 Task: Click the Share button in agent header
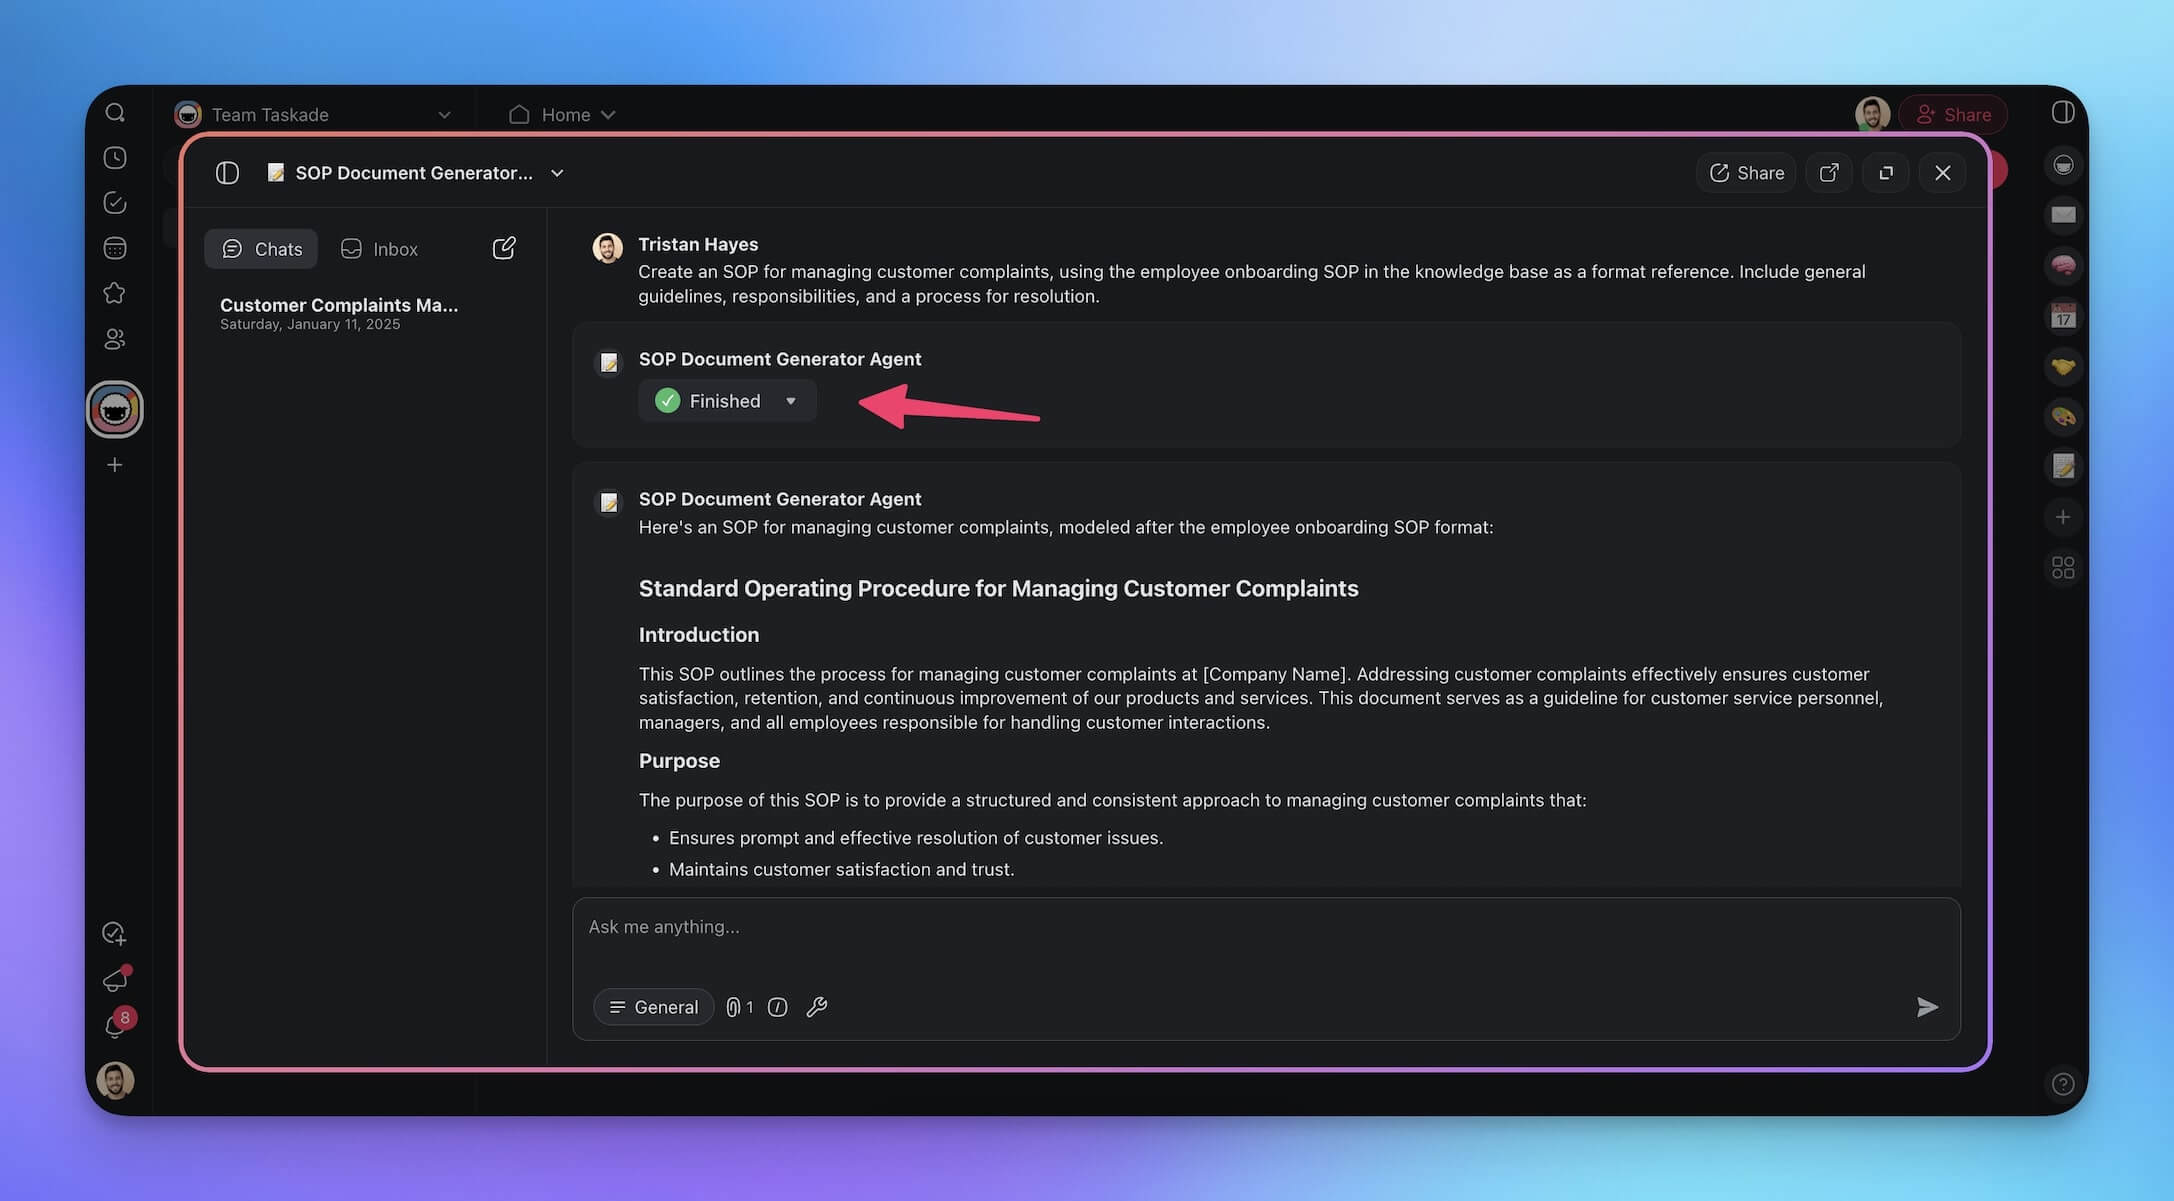1746,173
